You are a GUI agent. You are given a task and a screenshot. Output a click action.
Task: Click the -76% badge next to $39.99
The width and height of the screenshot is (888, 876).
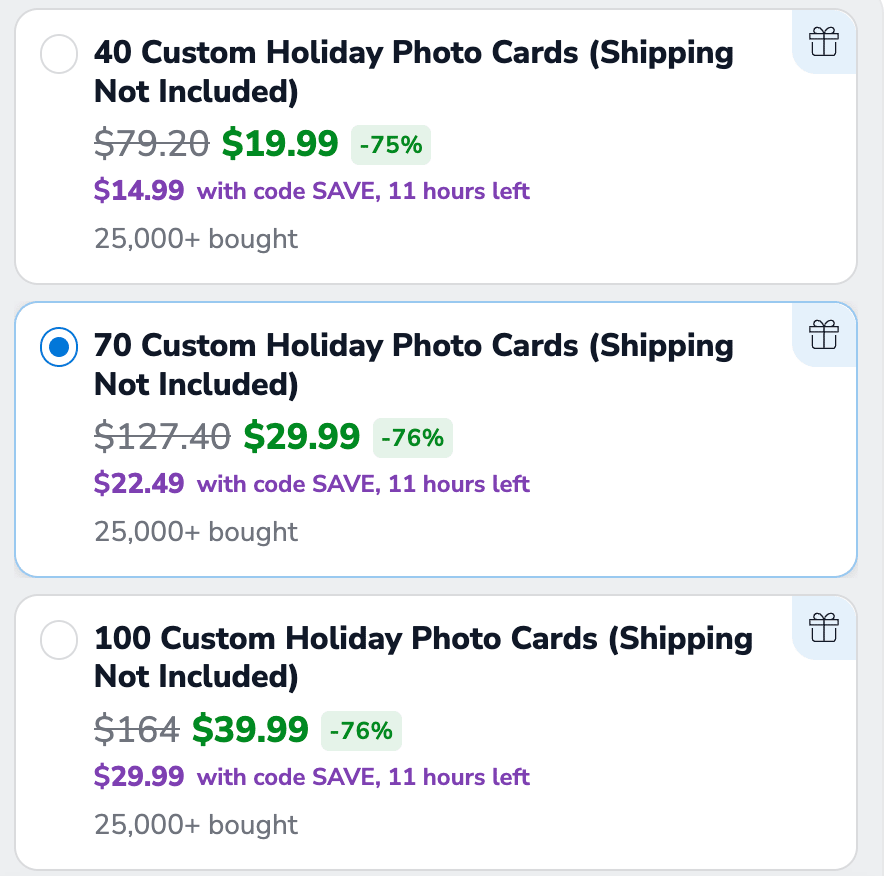tap(361, 731)
